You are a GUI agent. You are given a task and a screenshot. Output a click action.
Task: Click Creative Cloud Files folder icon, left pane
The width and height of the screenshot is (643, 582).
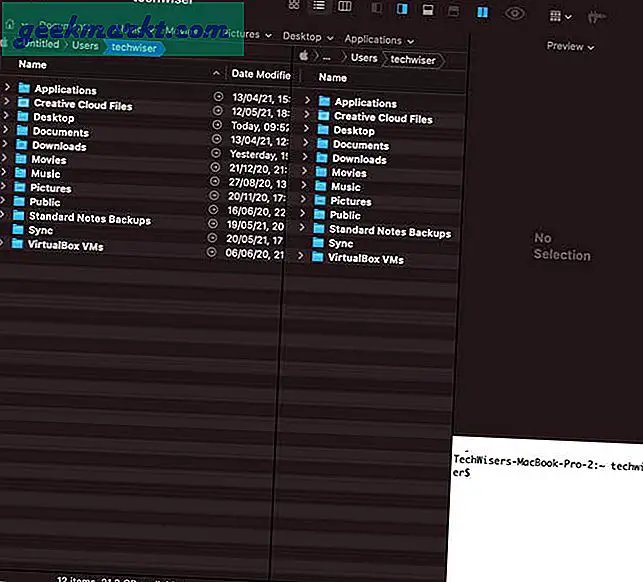click(x=23, y=102)
